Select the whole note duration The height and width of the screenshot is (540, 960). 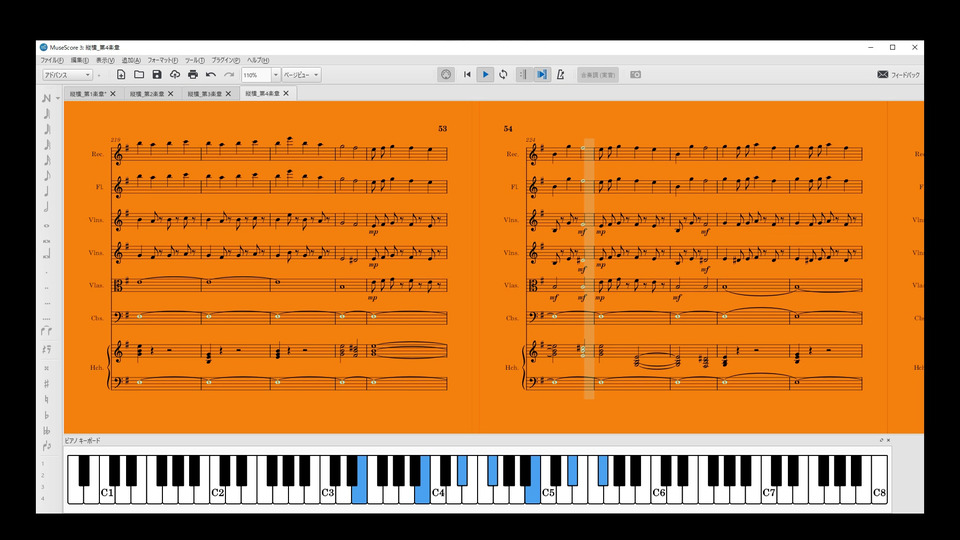(47, 225)
